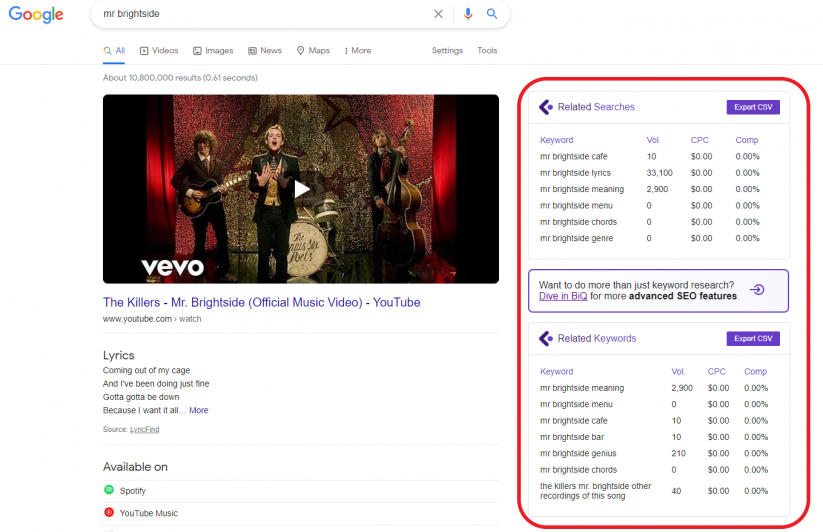This screenshot has height=532, width=823.
Task: Switch to the News tab
Action: [265, 51]
